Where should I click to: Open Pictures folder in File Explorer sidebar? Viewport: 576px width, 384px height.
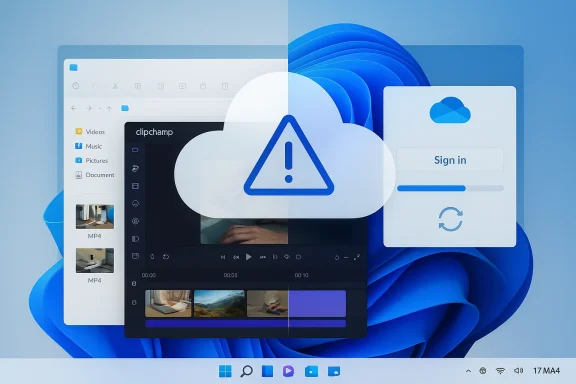pyautogui.click(x=91, y=161)
